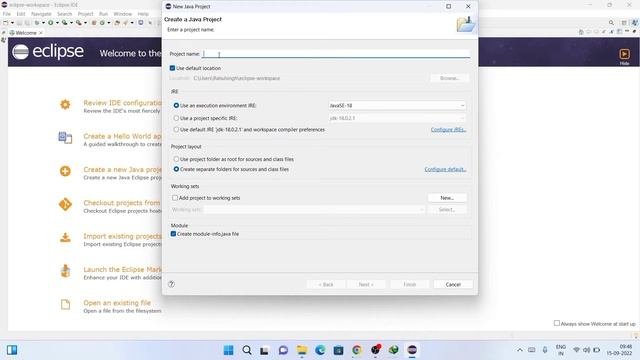Open the Run icon dropdown arrow
Viewport: 640px width, 360px height.
click(x=57, y=23)
